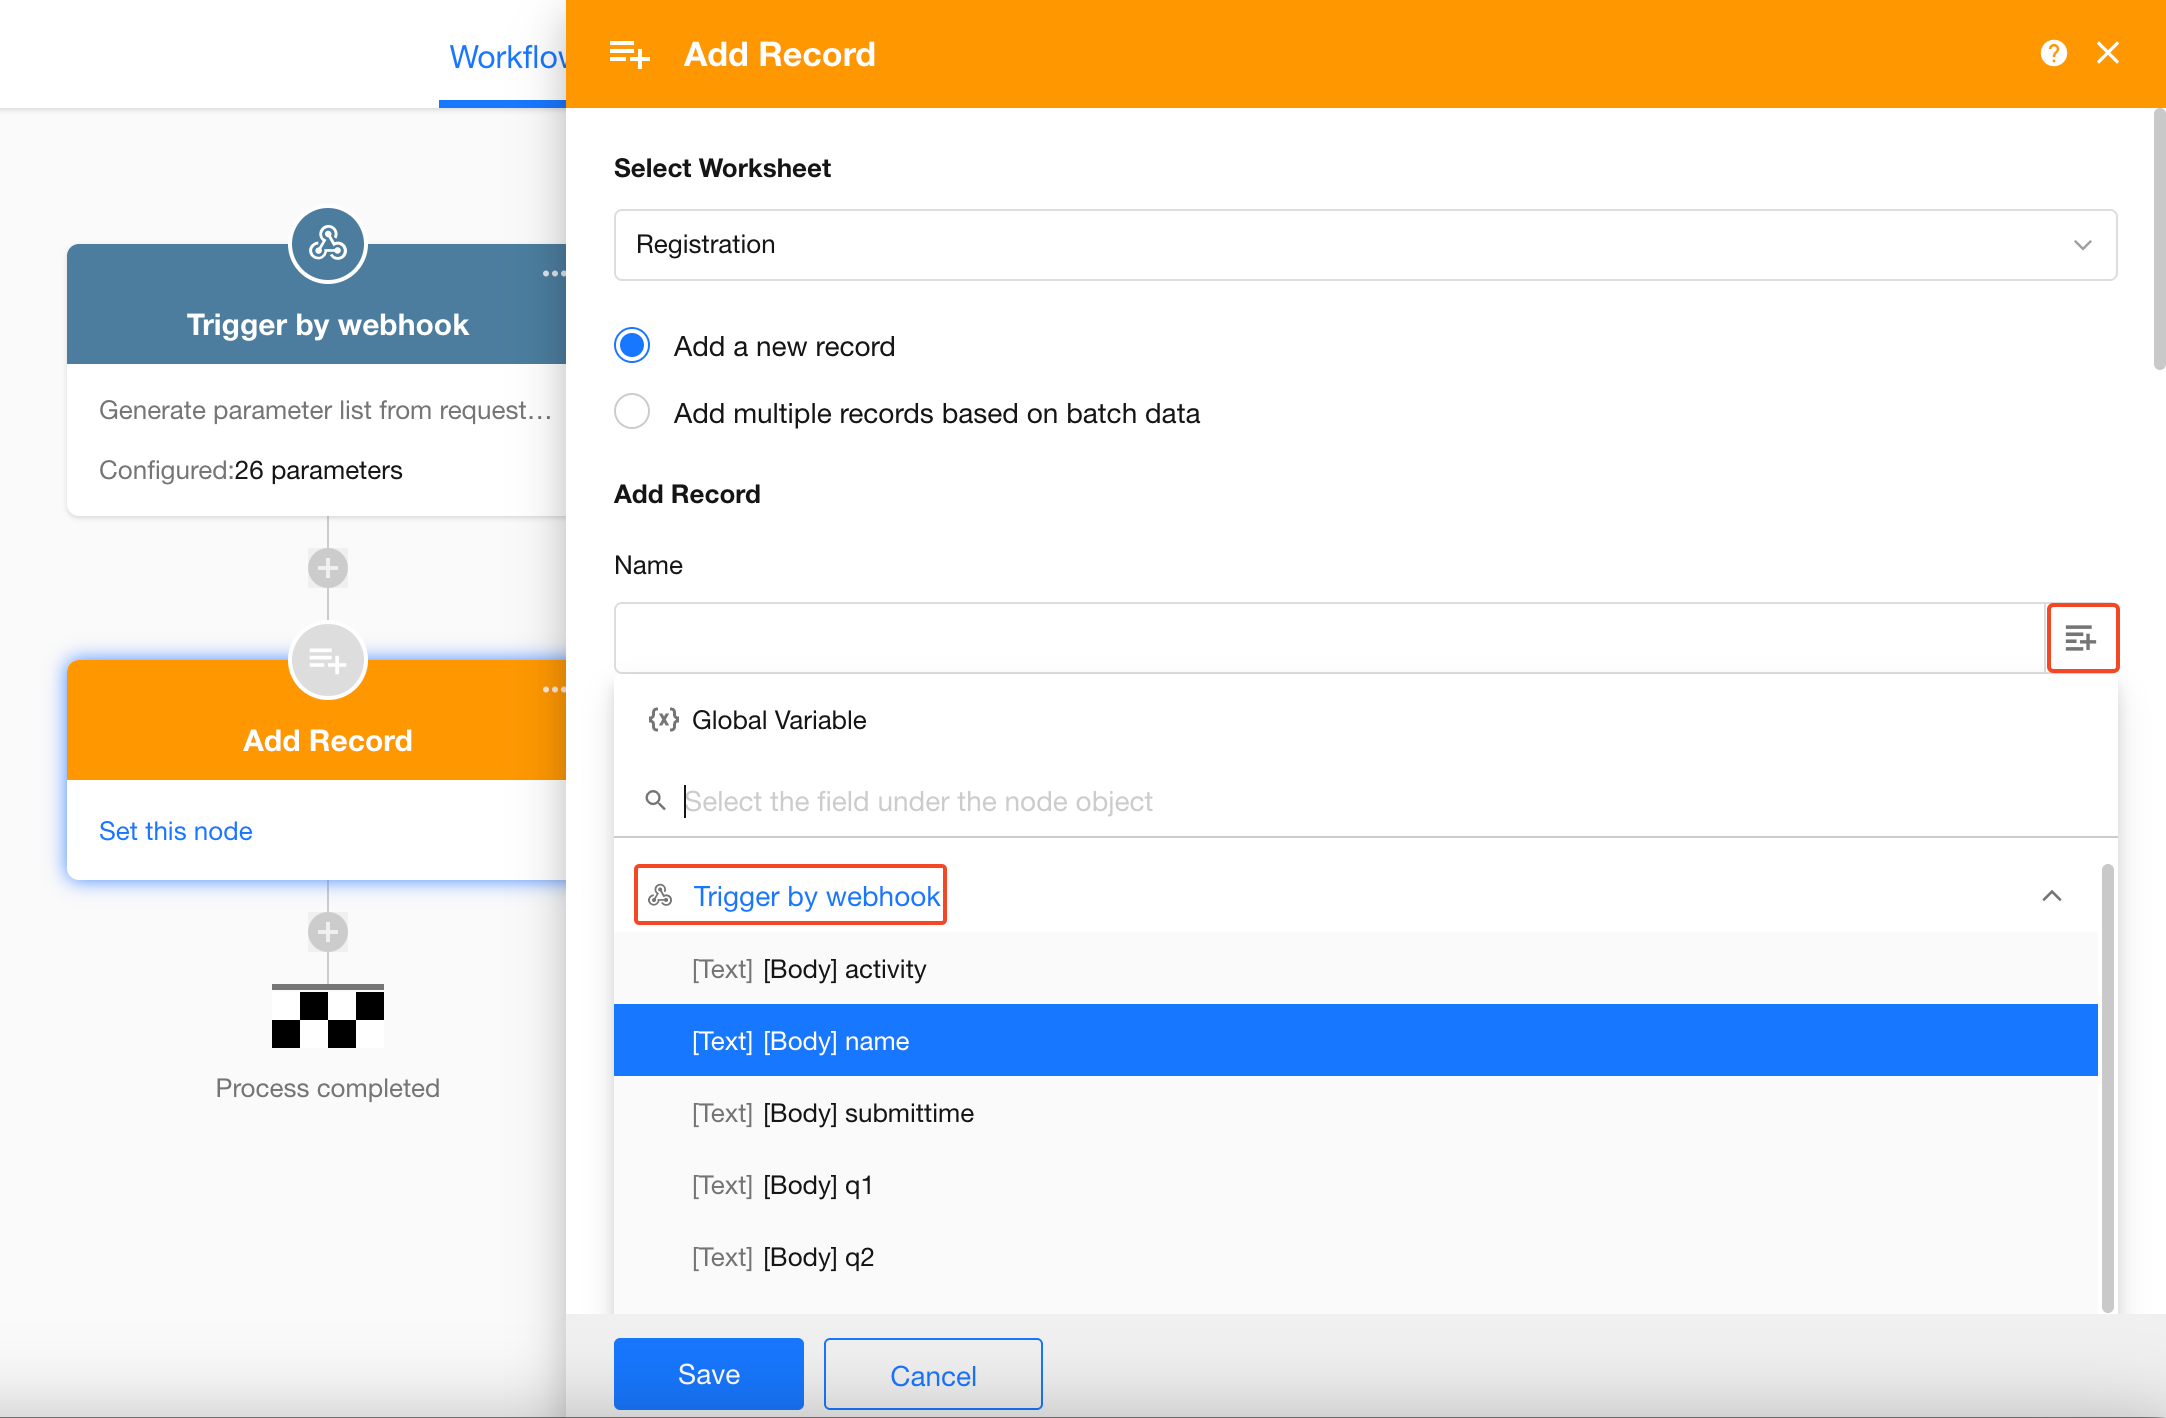
Task: Click the Set this node link
Action: click(176, 831)
